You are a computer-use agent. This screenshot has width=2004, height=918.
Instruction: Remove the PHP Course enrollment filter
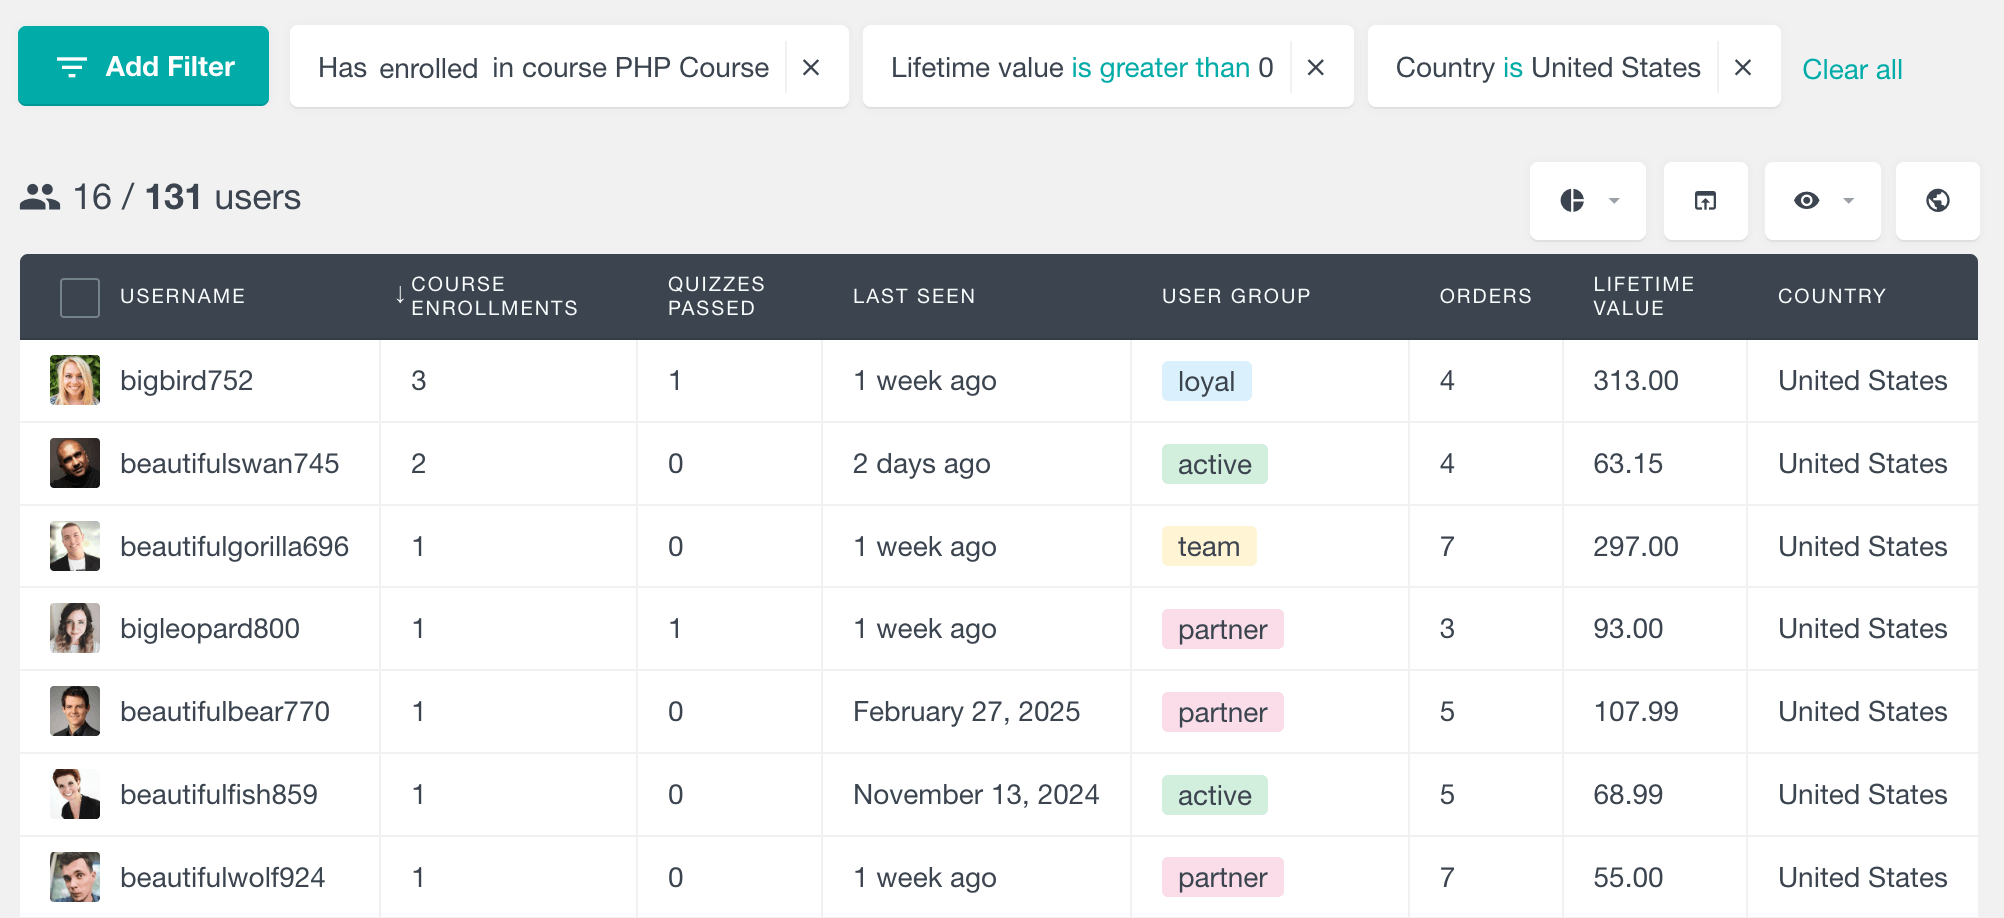[x=811, y=67]
